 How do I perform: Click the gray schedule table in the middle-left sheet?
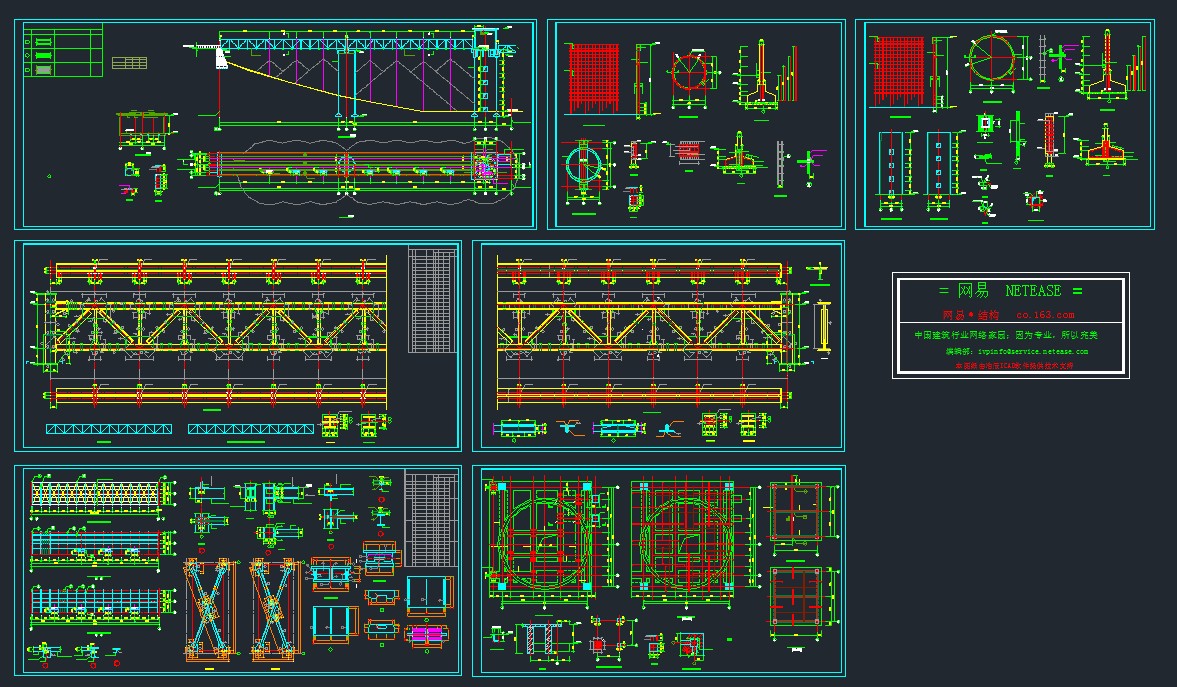tap(432, 300)
